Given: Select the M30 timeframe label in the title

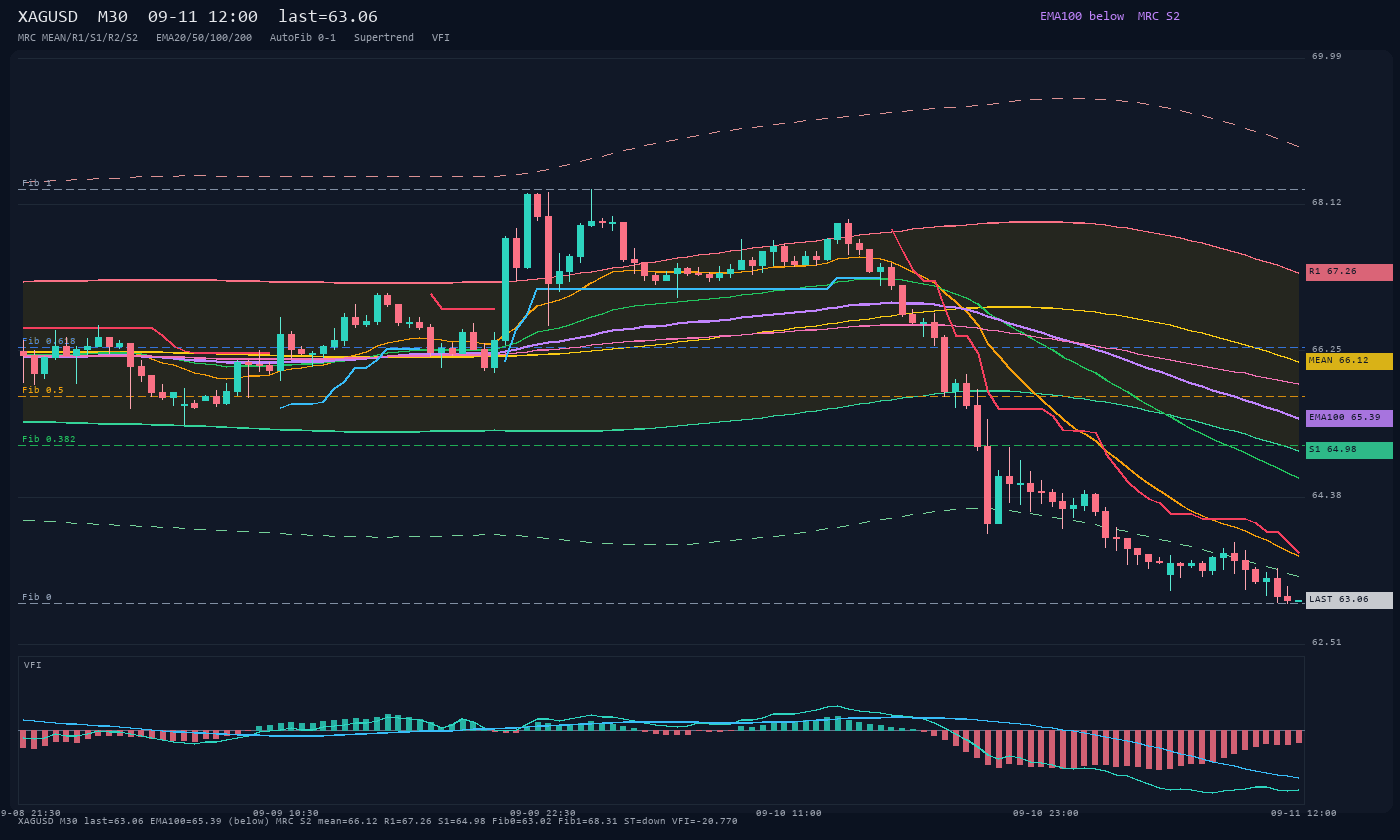Looking at the screenshot, I should click(x=113, y=16).
